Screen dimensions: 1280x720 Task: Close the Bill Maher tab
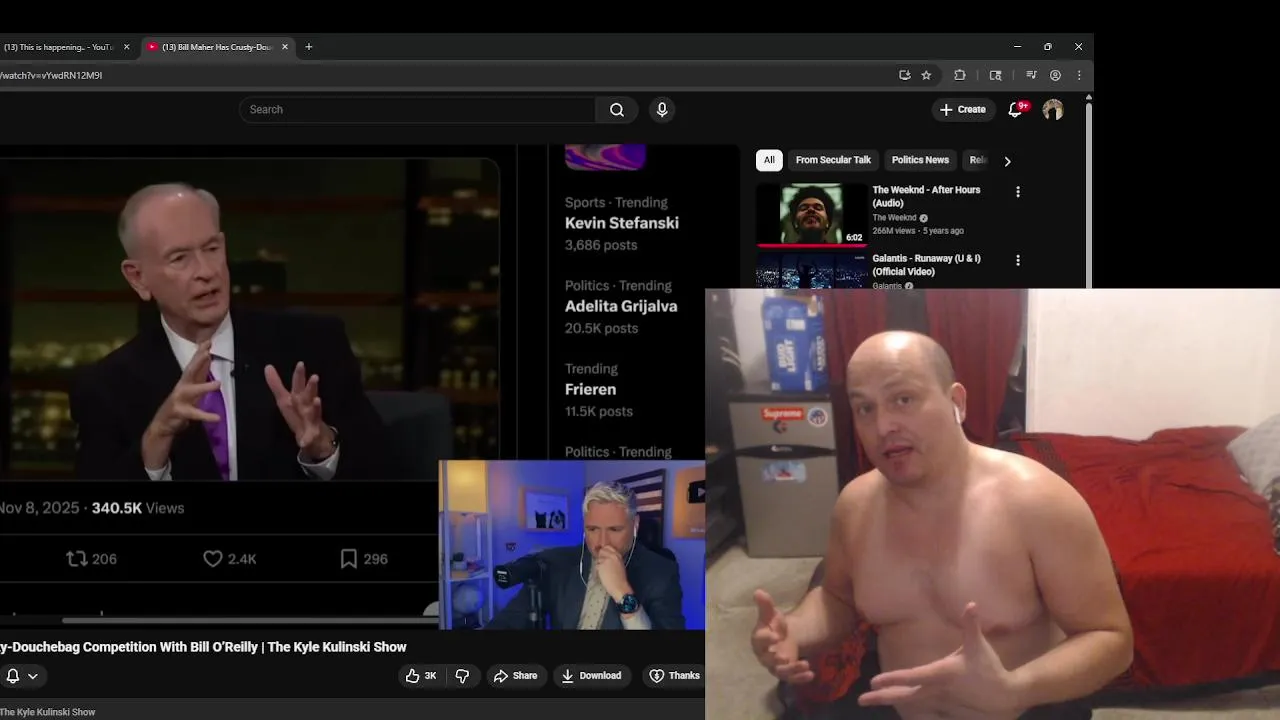tap(285, 47)
